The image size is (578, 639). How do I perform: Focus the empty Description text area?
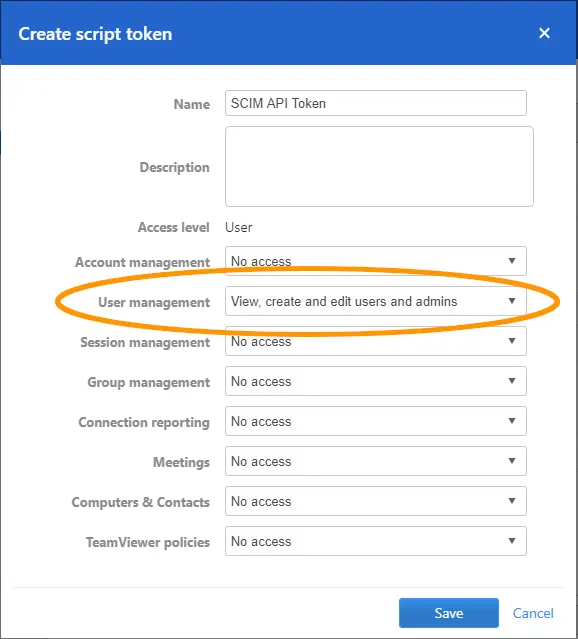click(379, 166)
